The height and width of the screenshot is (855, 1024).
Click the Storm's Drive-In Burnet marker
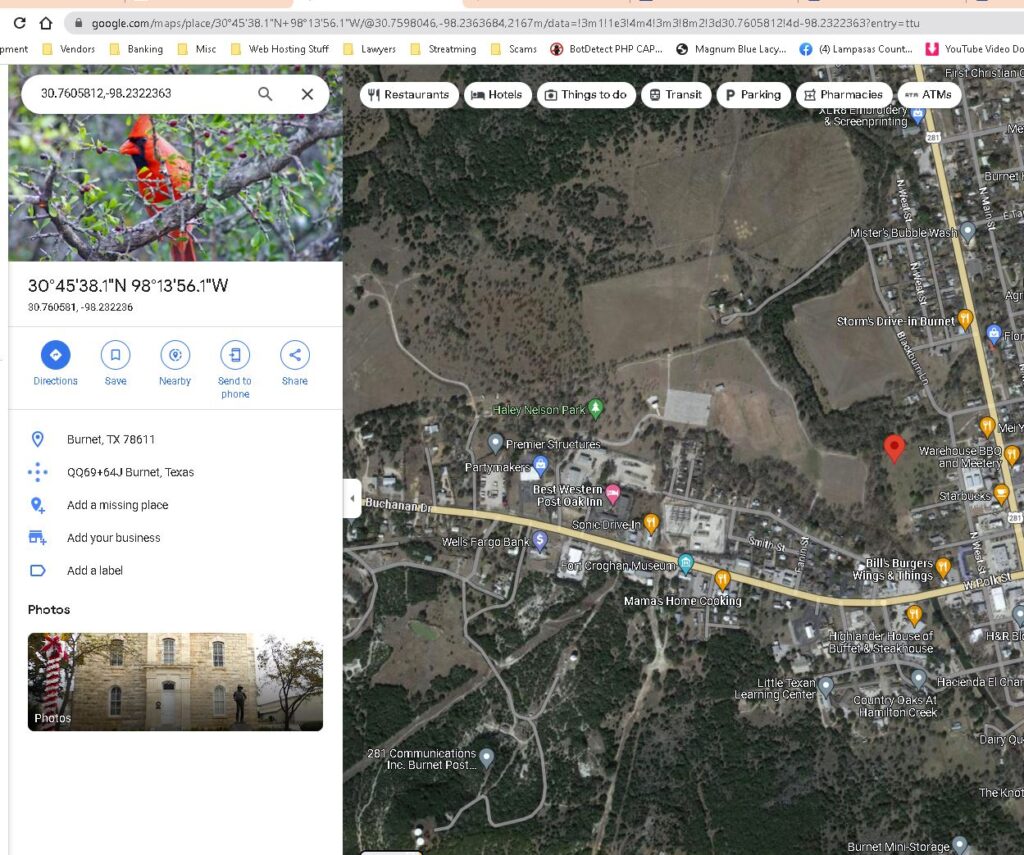(x=965, y=319)
